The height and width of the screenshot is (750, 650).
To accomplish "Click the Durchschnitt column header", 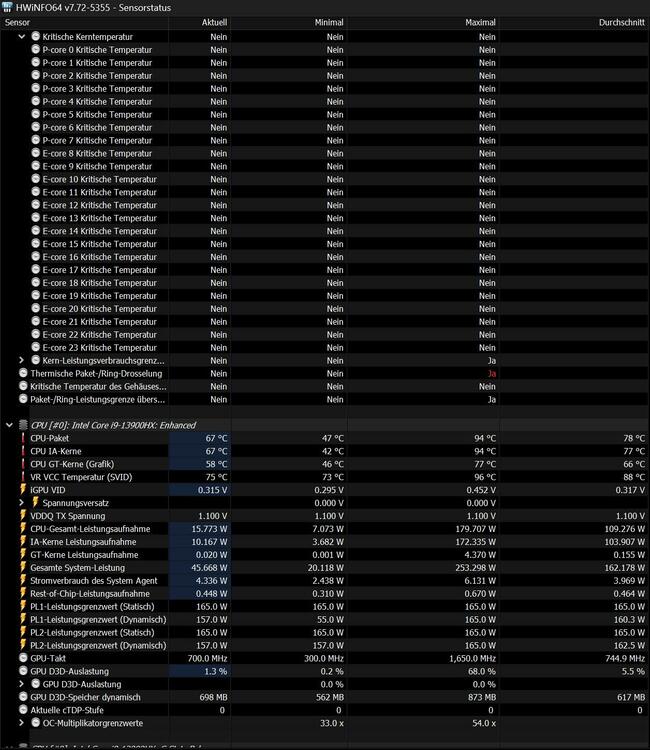I will pyautogui.click(x=620, y=21).
